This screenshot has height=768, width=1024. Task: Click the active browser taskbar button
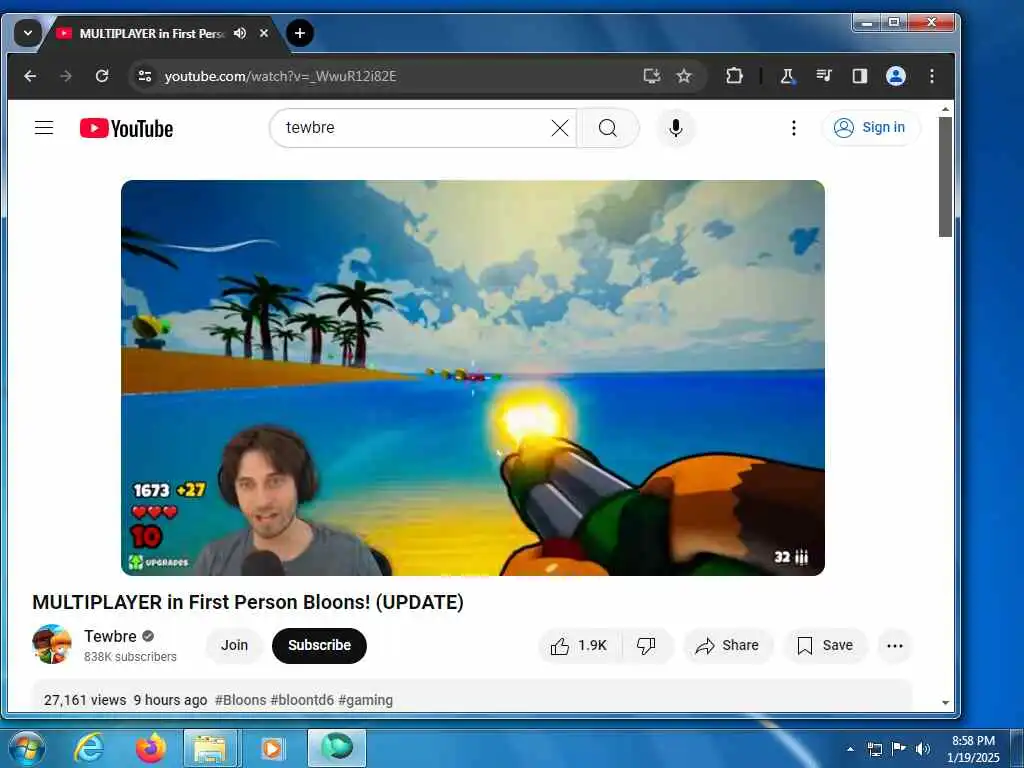(336, 748)
